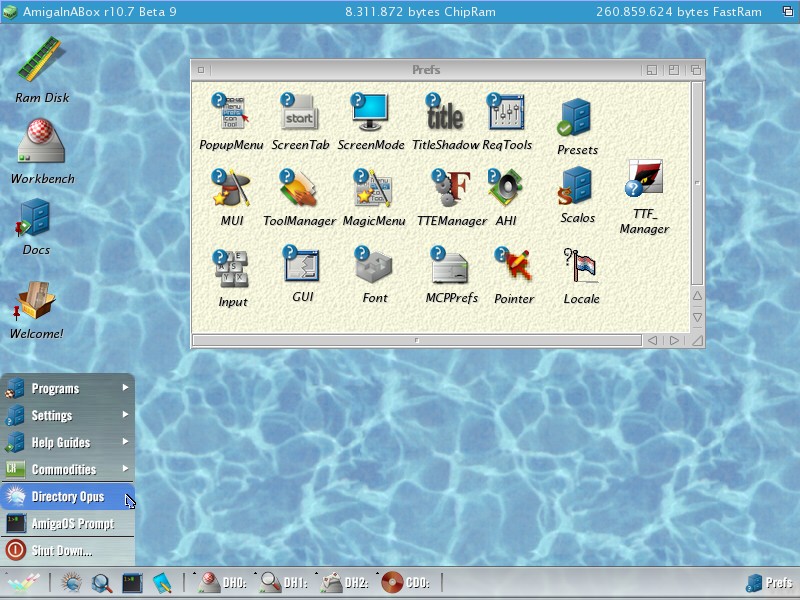This screenshot has height=600, width=800.
Task: Click the DH1: drive in the dock
Action: pos(282,582)
